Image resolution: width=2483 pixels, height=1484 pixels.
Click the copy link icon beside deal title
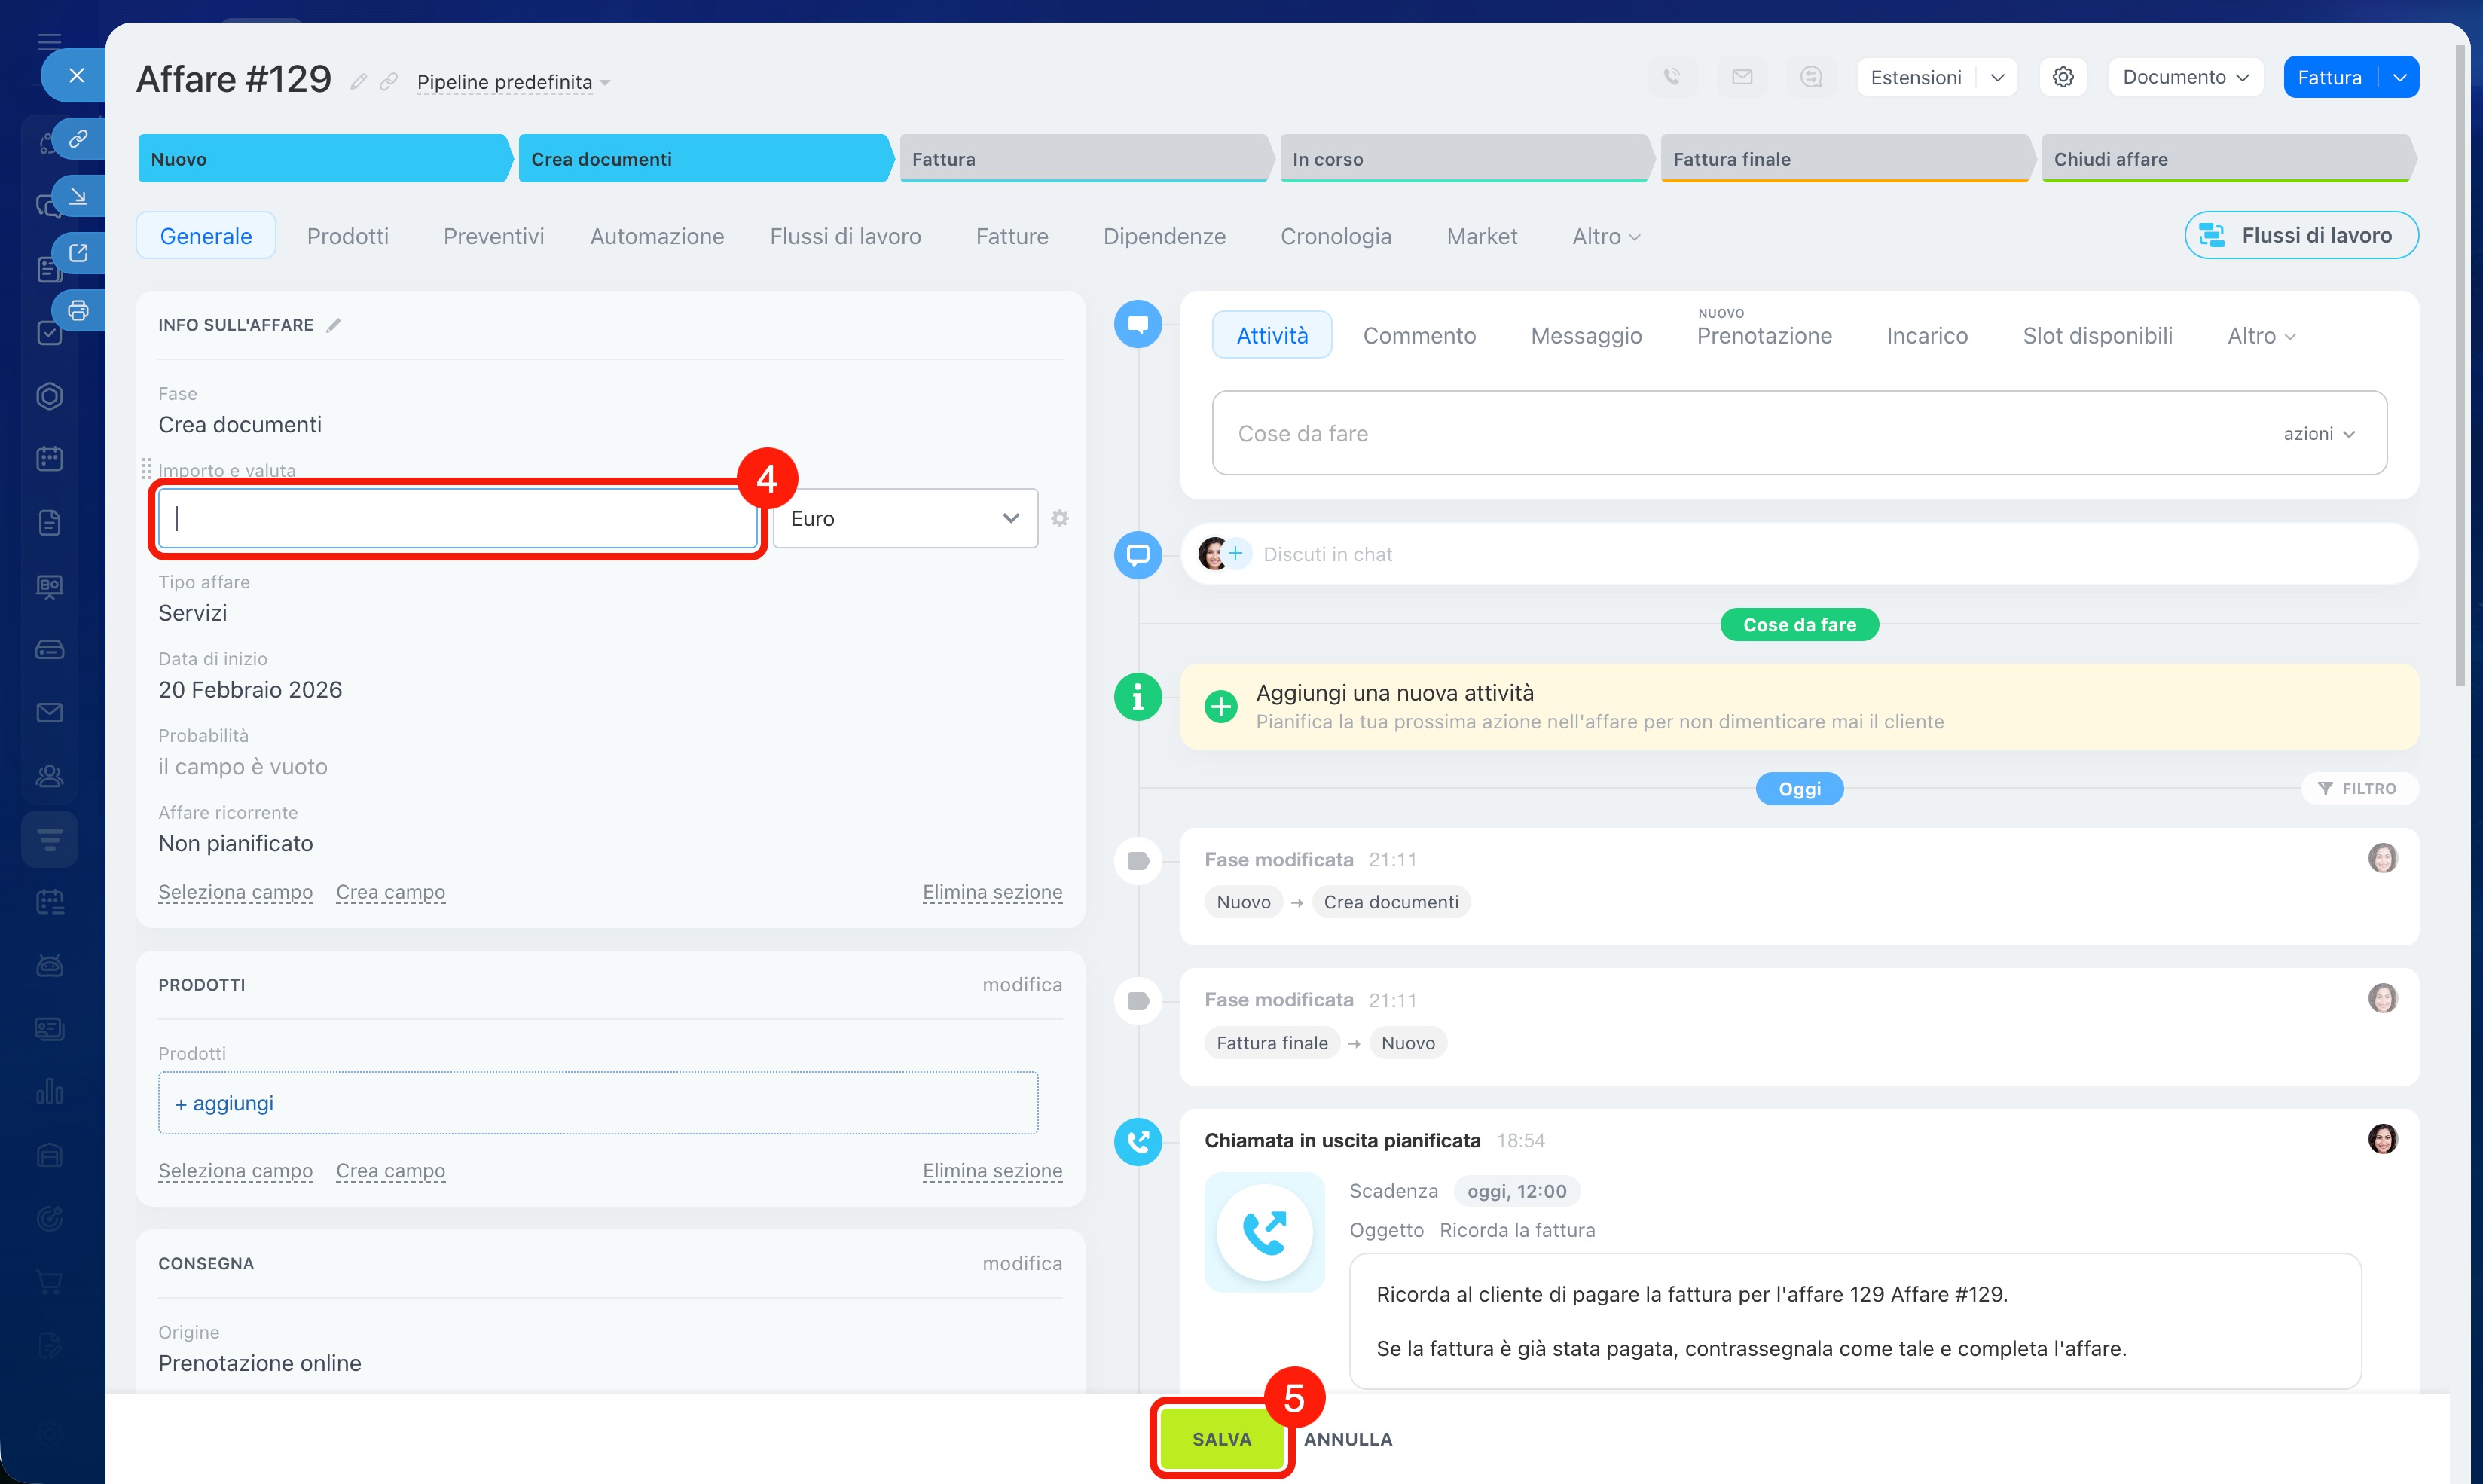(389, 82)
